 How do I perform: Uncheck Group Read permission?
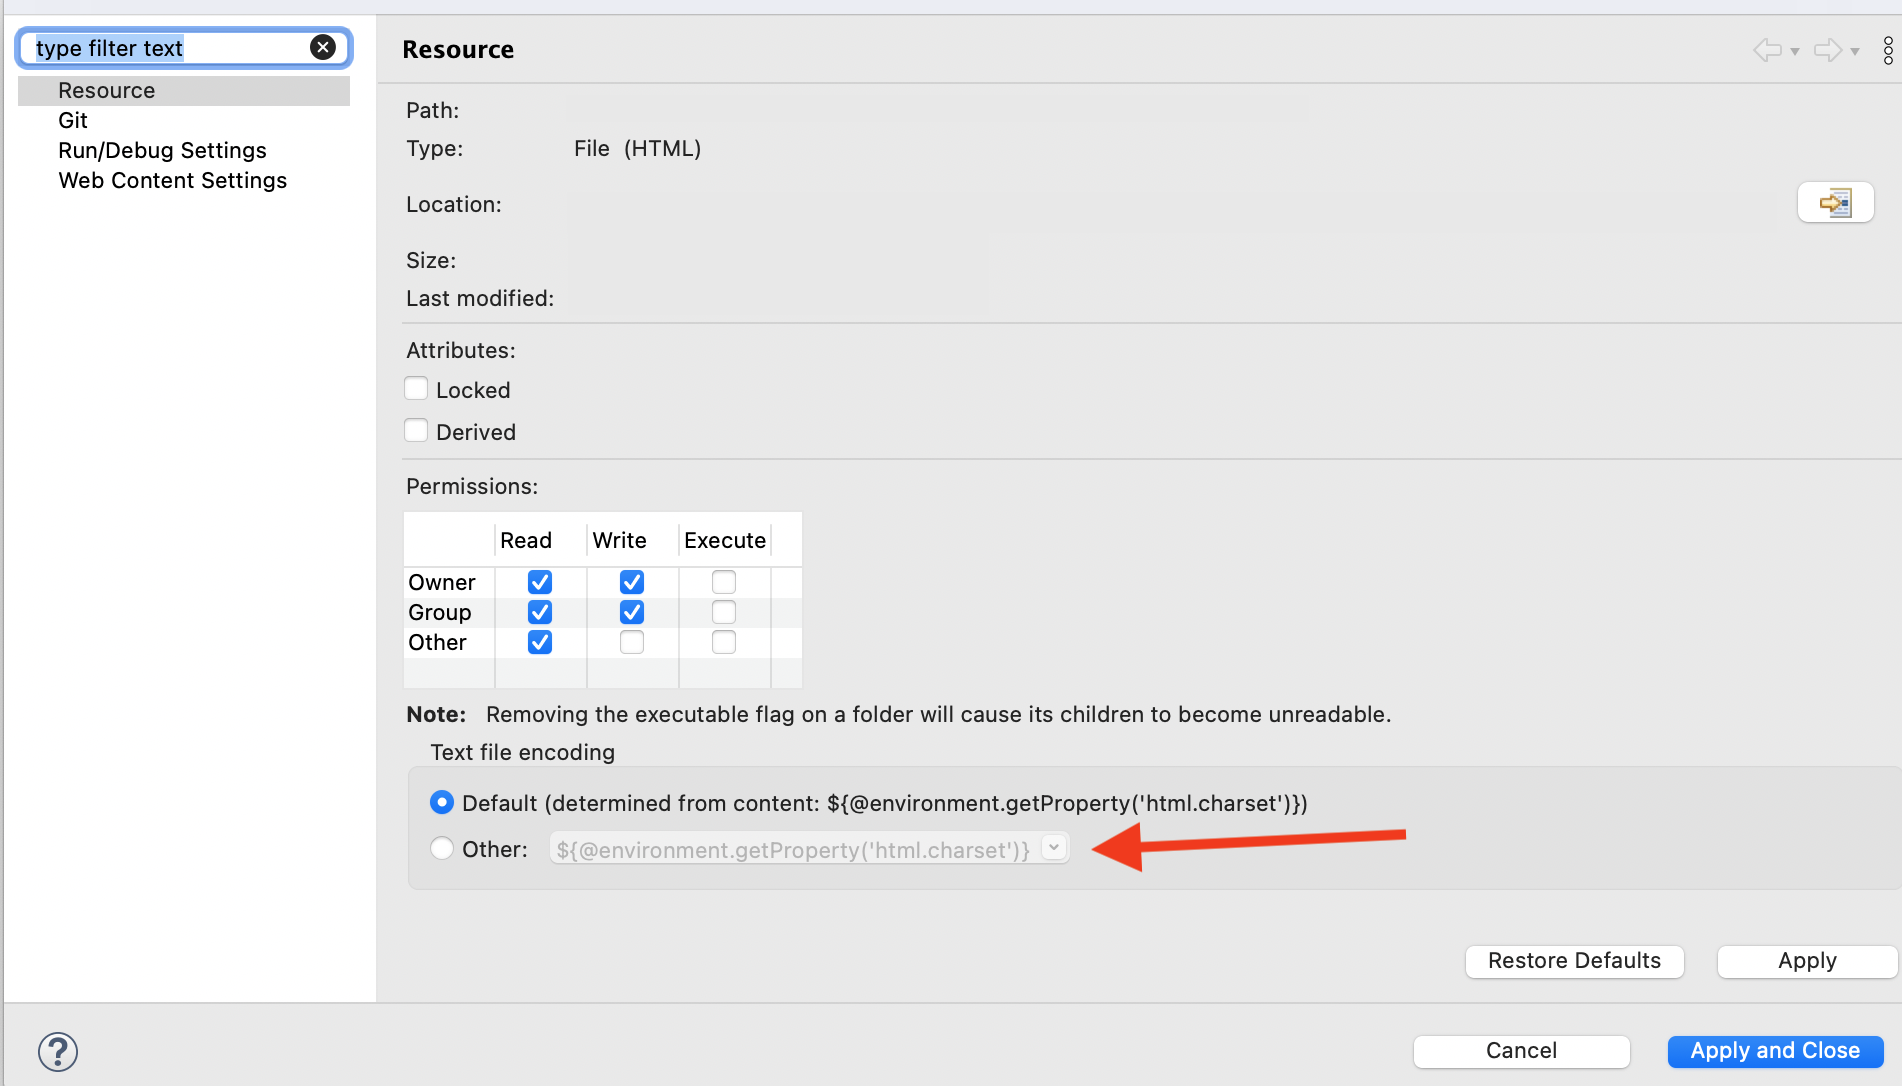pos(540,612)
